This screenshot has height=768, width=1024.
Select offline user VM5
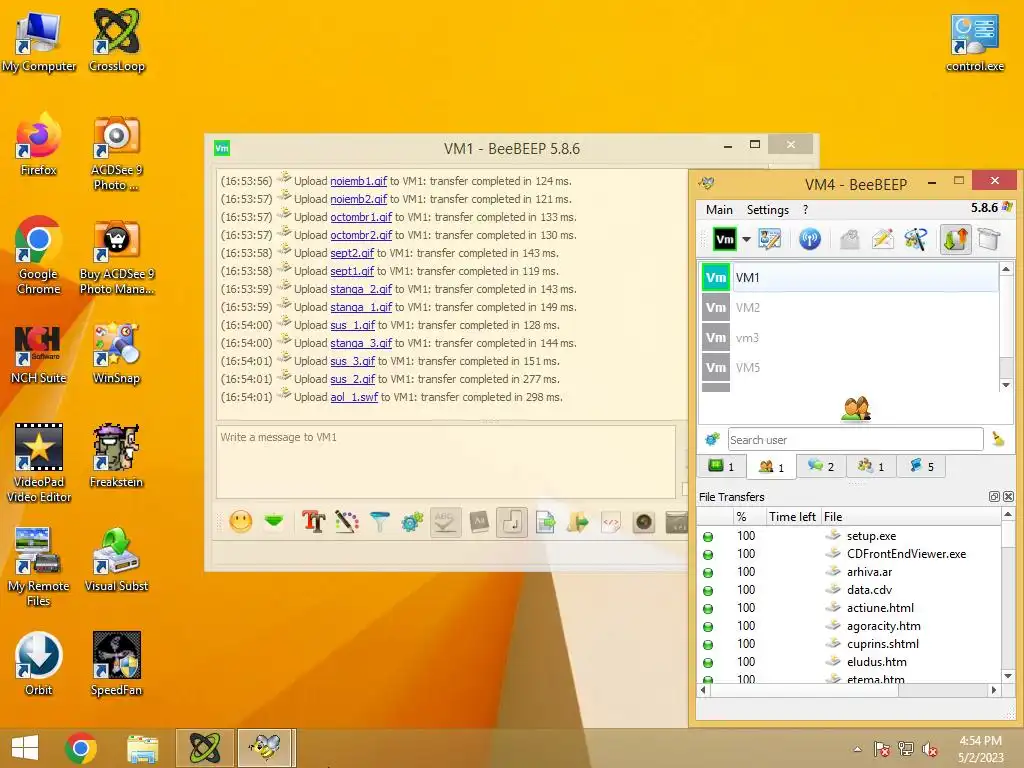[x=850, y=368]
